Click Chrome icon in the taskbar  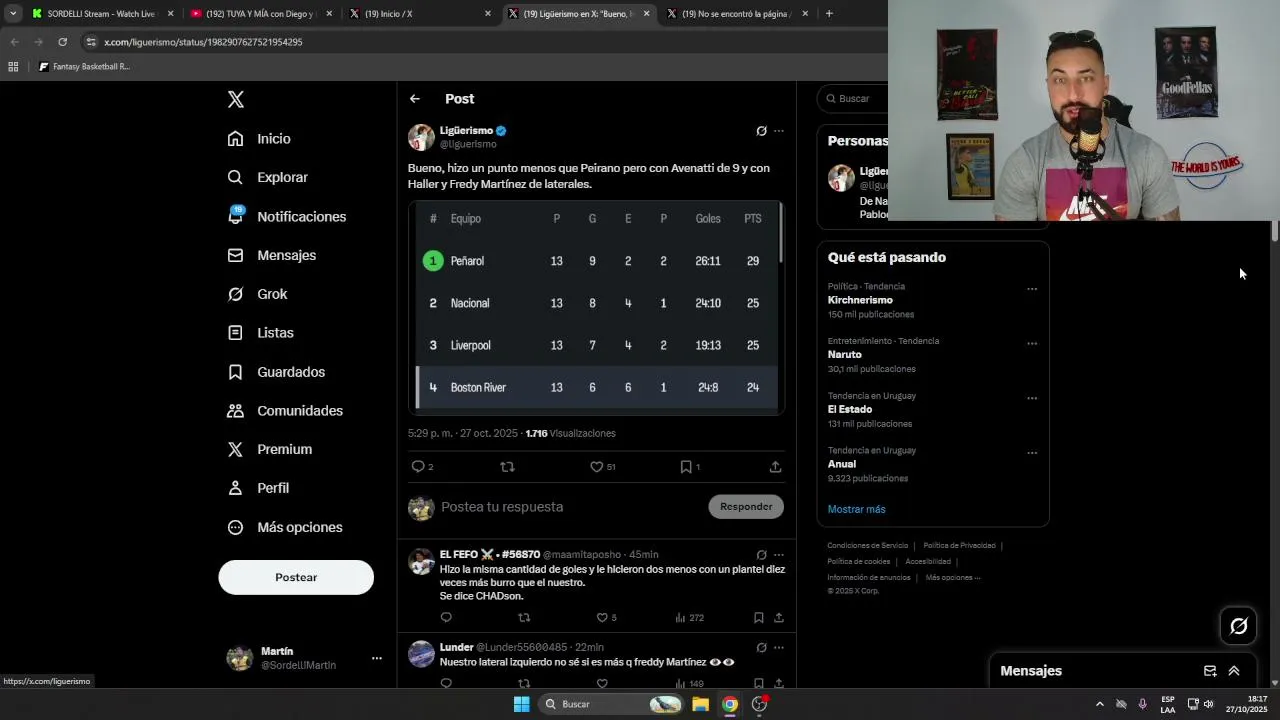point(730,704)
